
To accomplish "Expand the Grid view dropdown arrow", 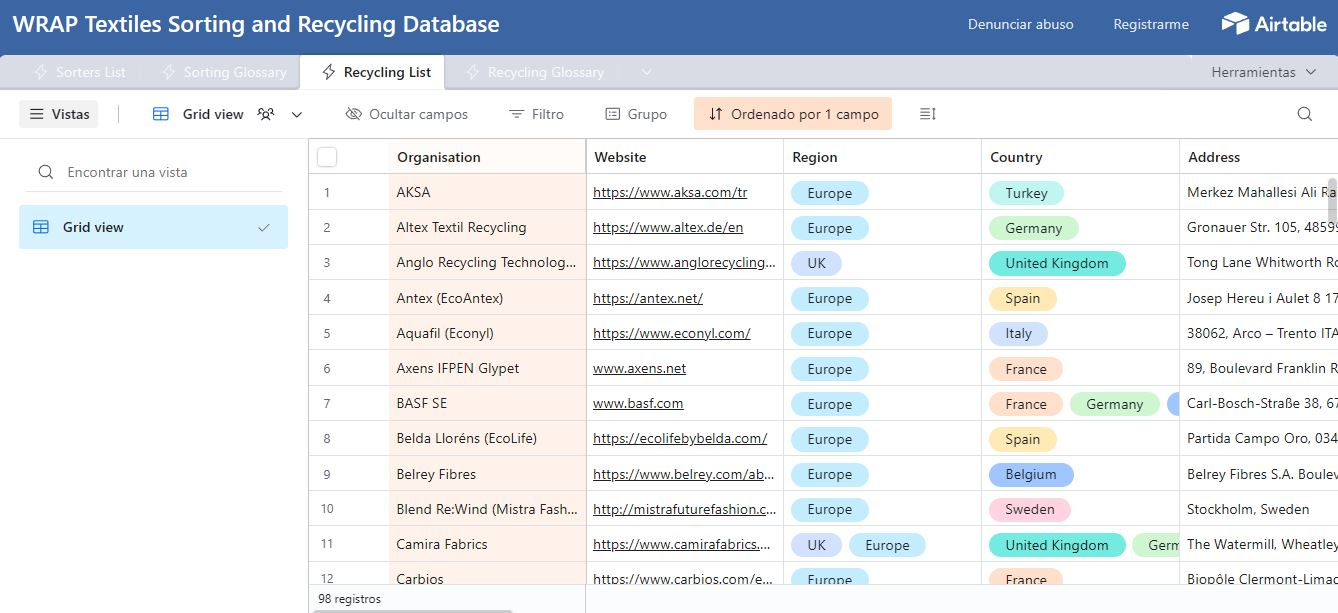I will coord(297,114).
